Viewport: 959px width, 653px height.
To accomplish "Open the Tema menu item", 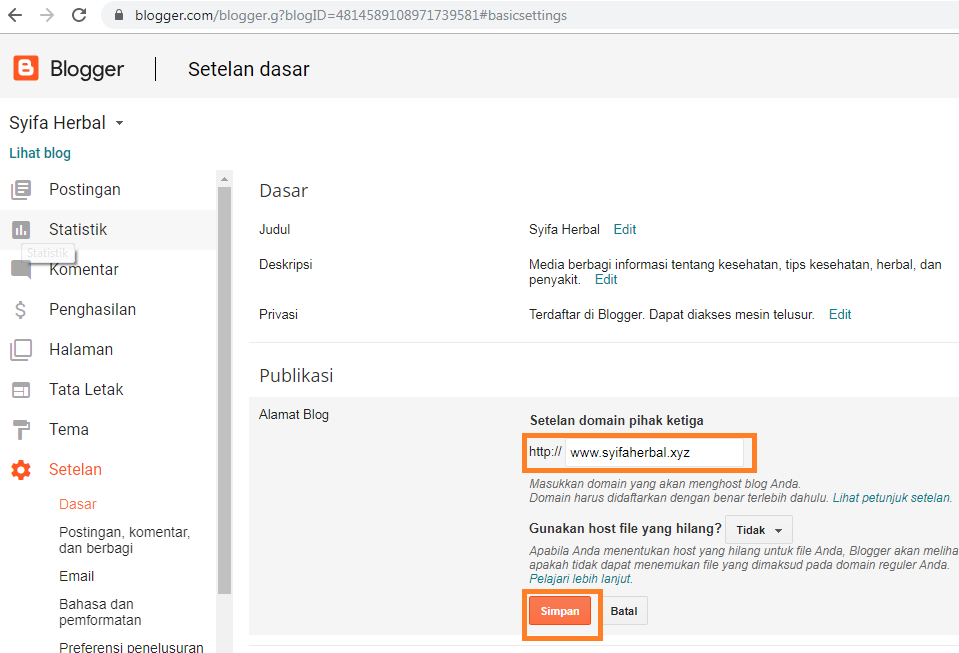I will (69, 429).
